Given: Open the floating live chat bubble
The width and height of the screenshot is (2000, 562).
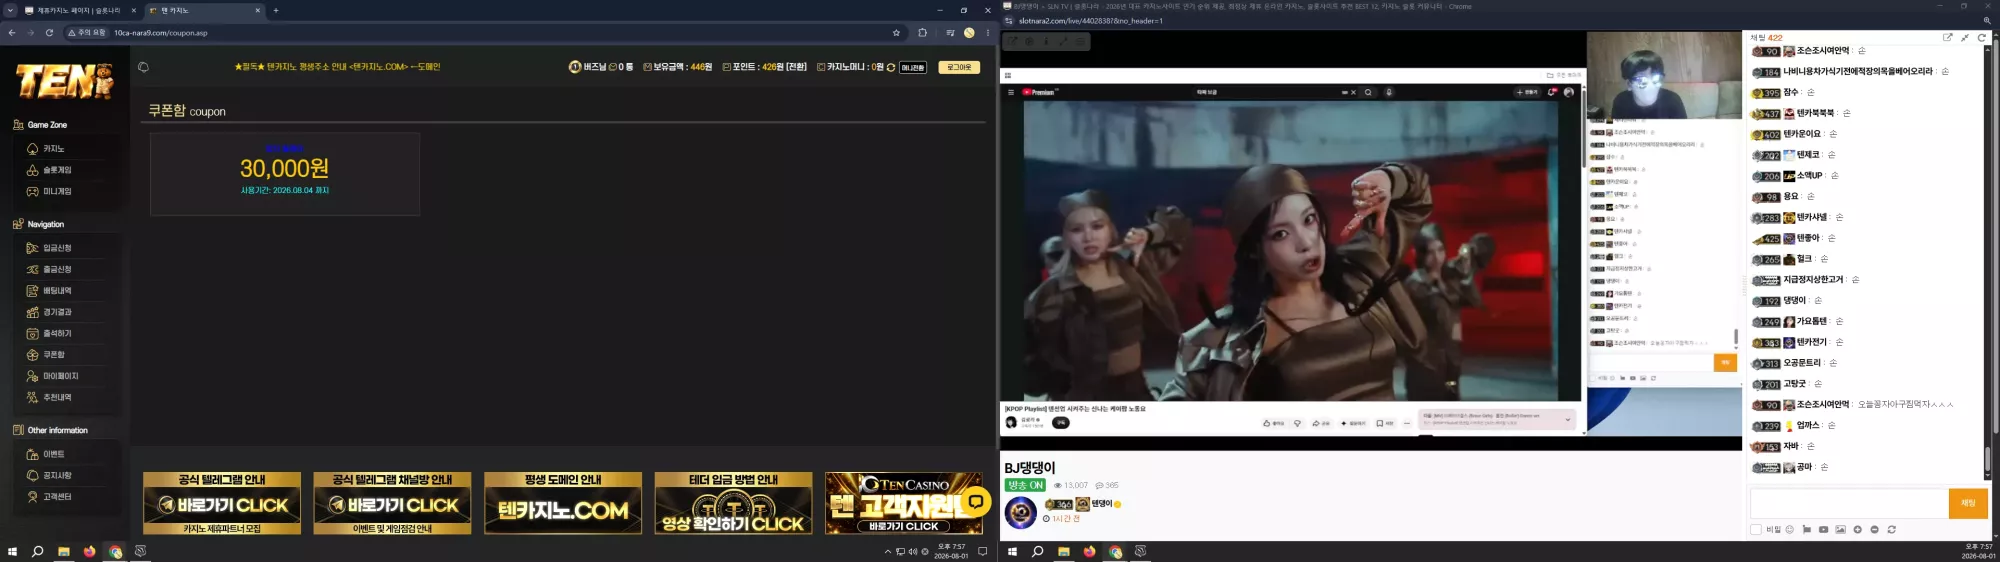Looking at the screenshot, I should coord(976,502).
